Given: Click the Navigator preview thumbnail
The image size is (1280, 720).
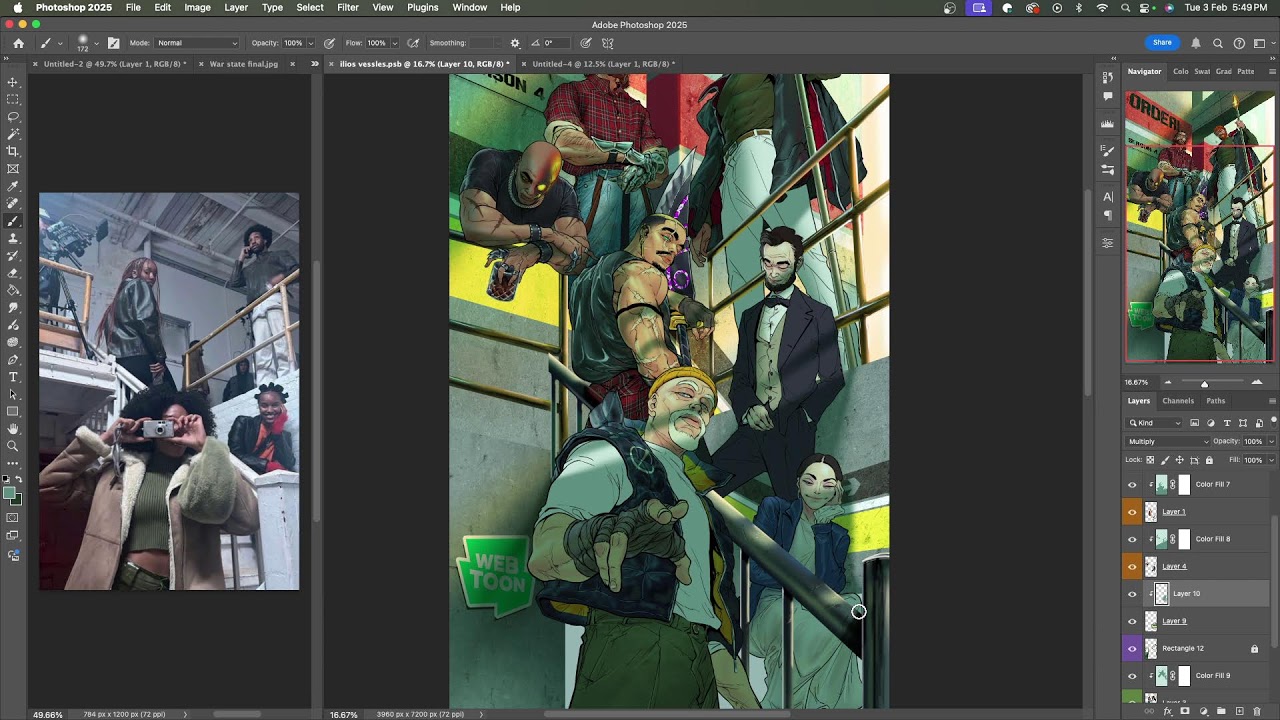Looking at the screenshot, I should (1200, 227).
